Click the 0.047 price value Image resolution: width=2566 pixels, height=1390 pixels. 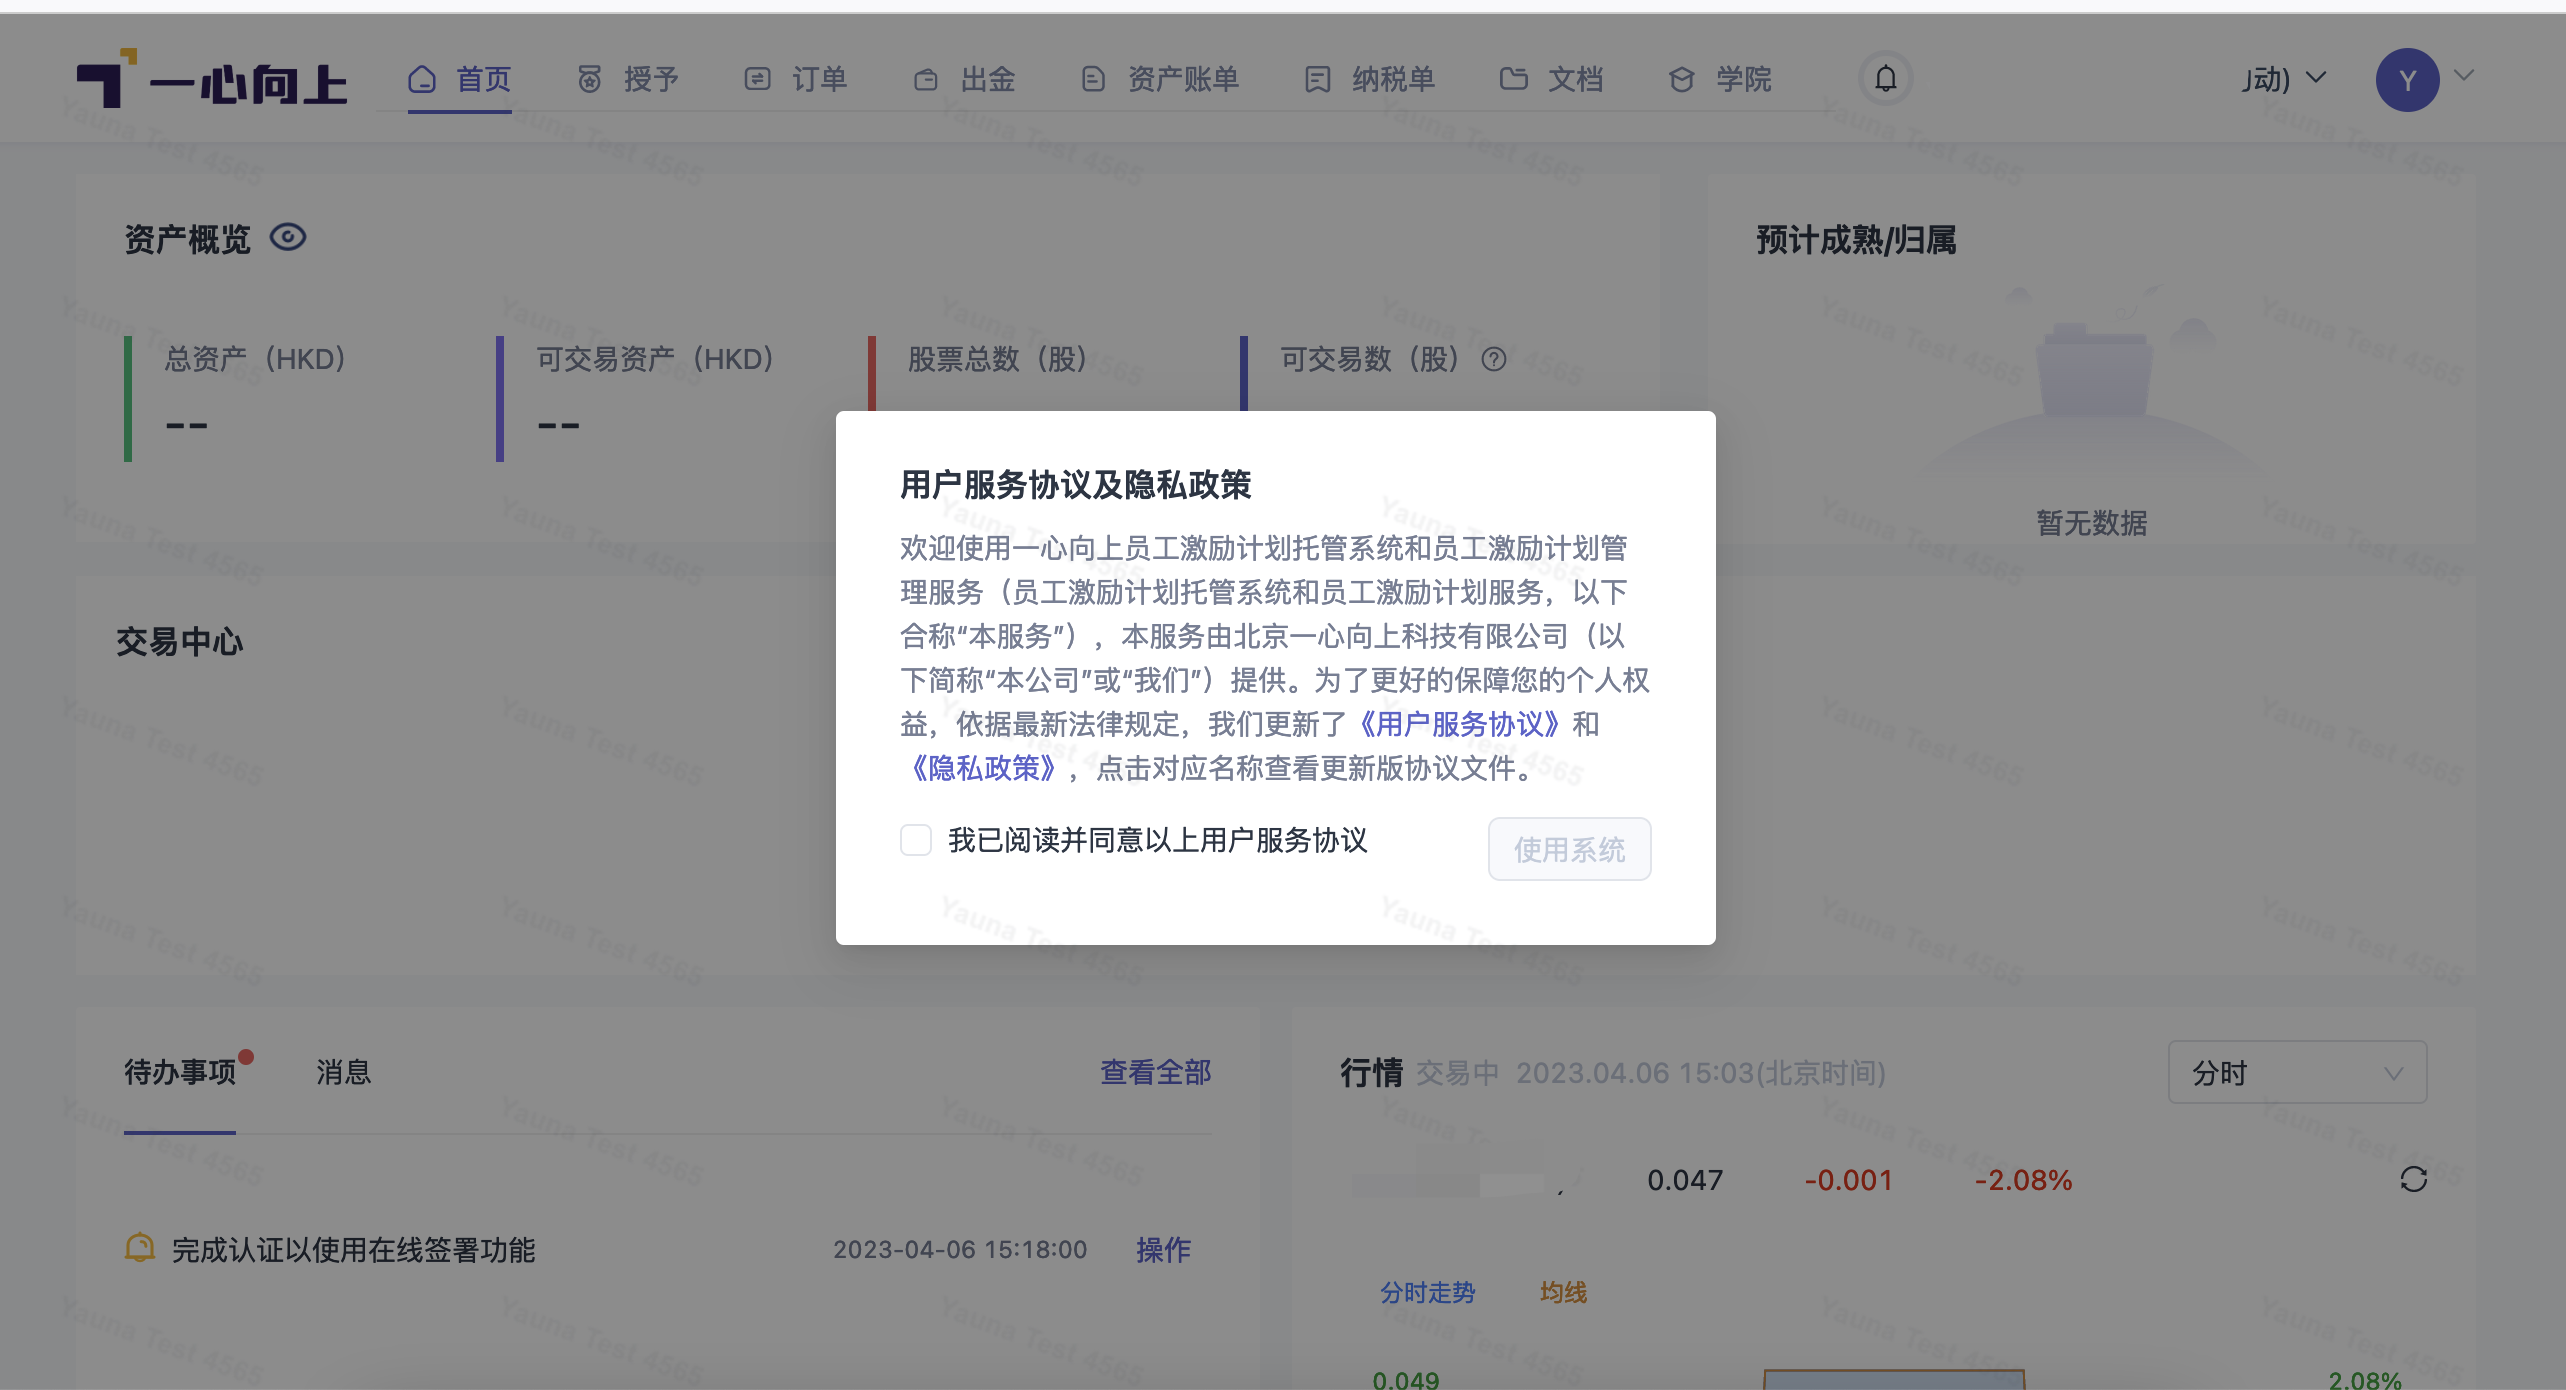pyautogui.click(x=1686, y=1180)
